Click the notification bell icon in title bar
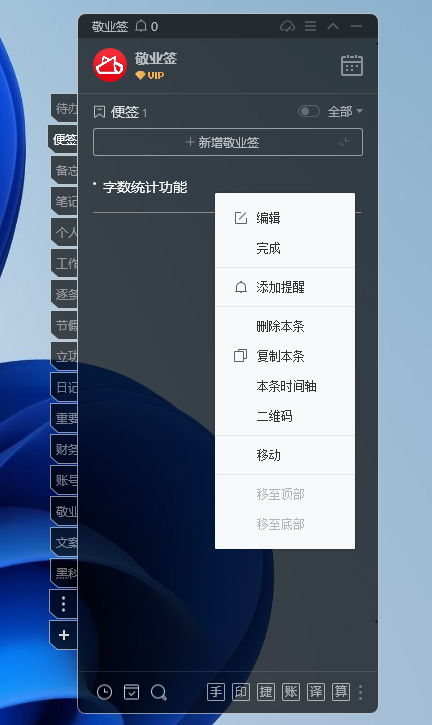 [141, 26]
